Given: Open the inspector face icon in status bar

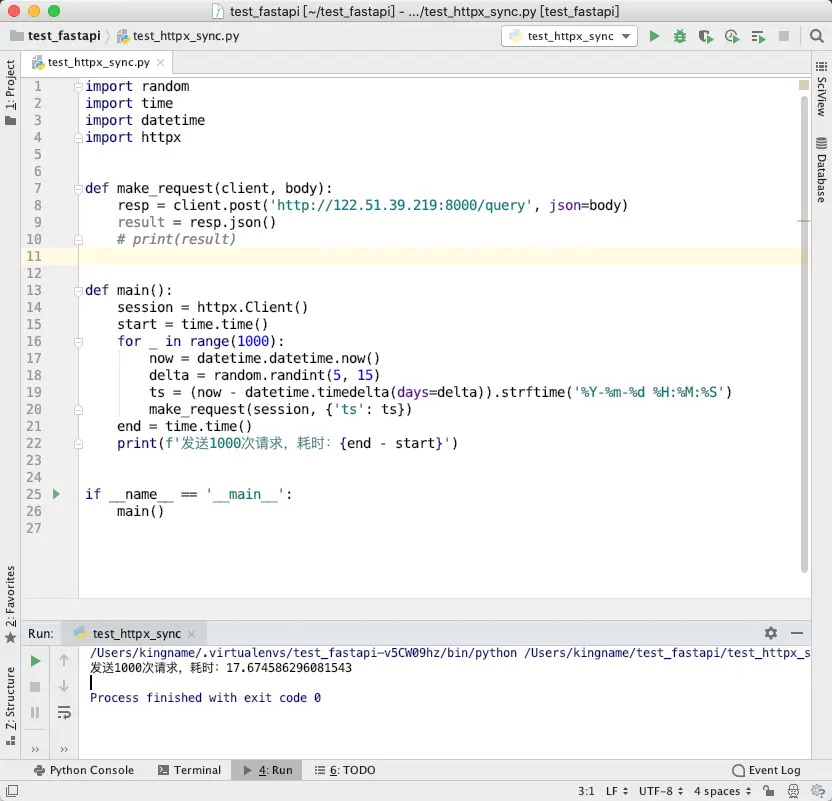Looking at the screenshot, I should 793,791.
